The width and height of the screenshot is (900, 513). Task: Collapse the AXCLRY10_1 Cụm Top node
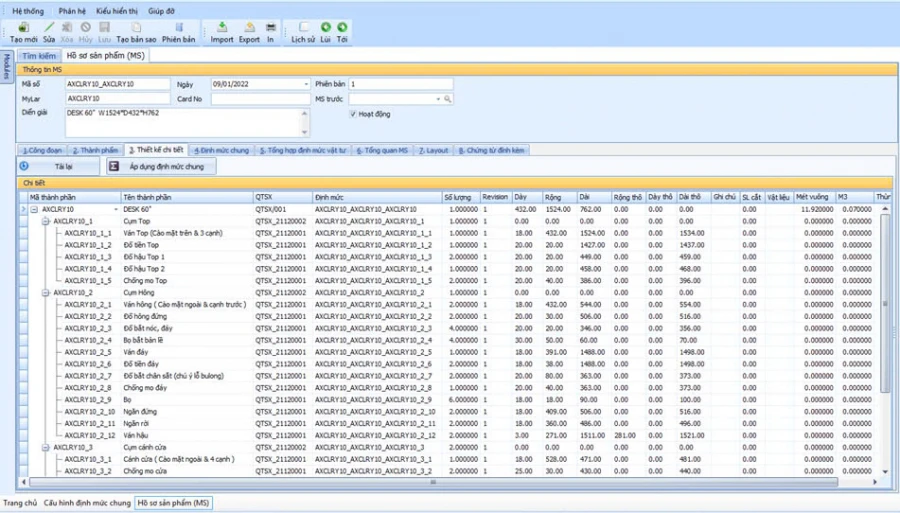[46, 221]
